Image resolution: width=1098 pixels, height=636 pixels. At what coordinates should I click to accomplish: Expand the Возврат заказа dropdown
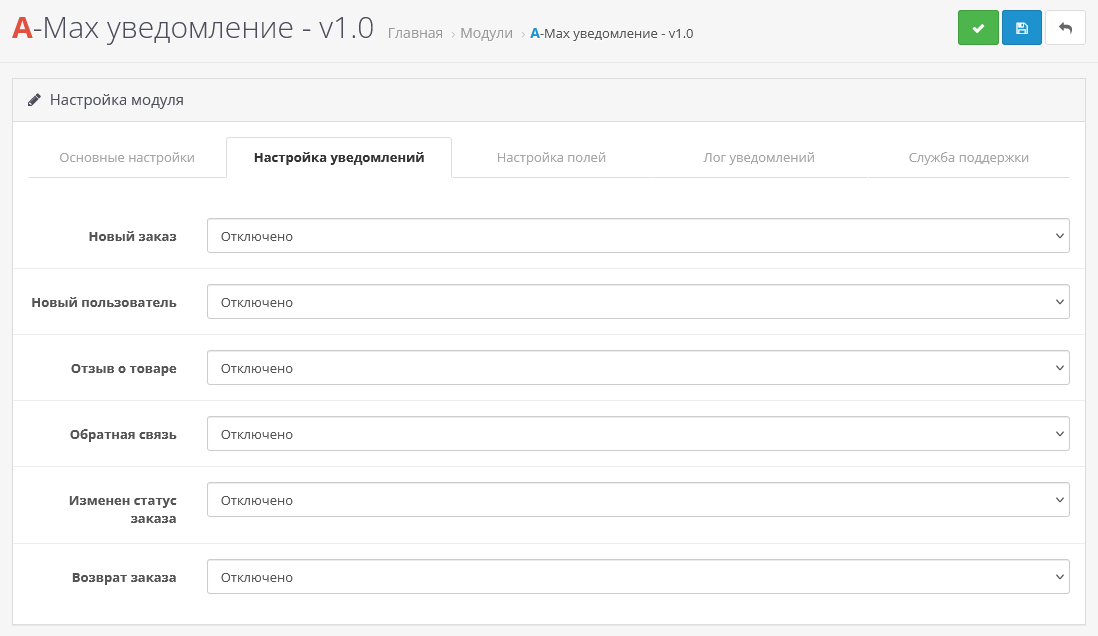coord(637,577)
